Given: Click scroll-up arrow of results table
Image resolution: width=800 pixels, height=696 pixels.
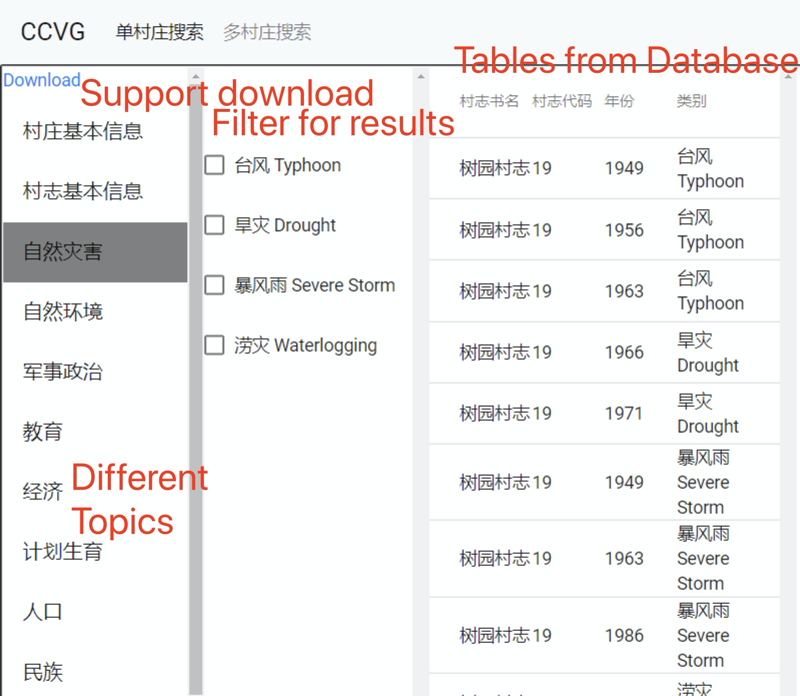Looking at the screenshot, I should point(788,77).
